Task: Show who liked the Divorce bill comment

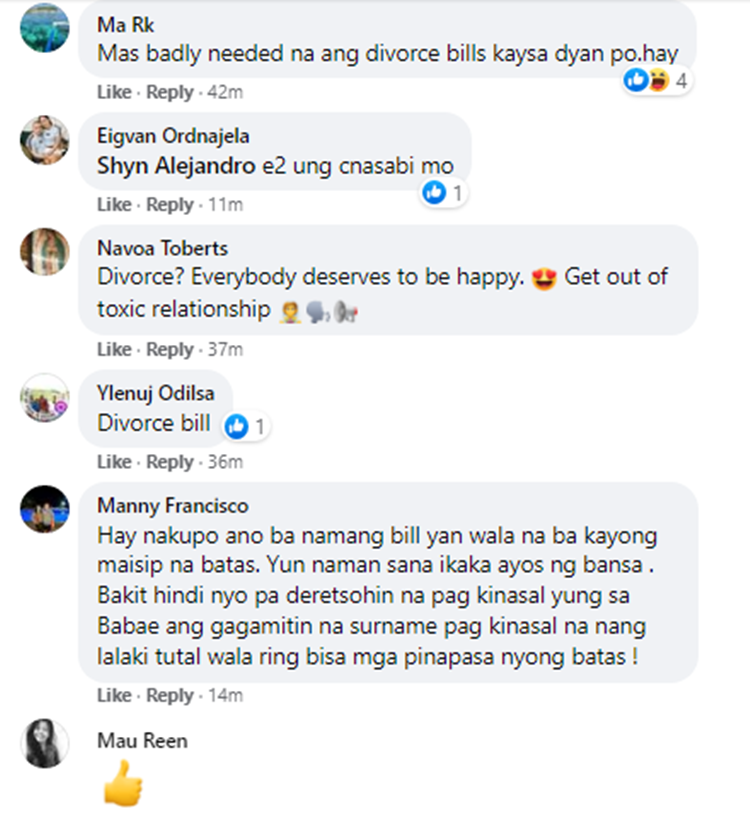Action: [246, 427]
